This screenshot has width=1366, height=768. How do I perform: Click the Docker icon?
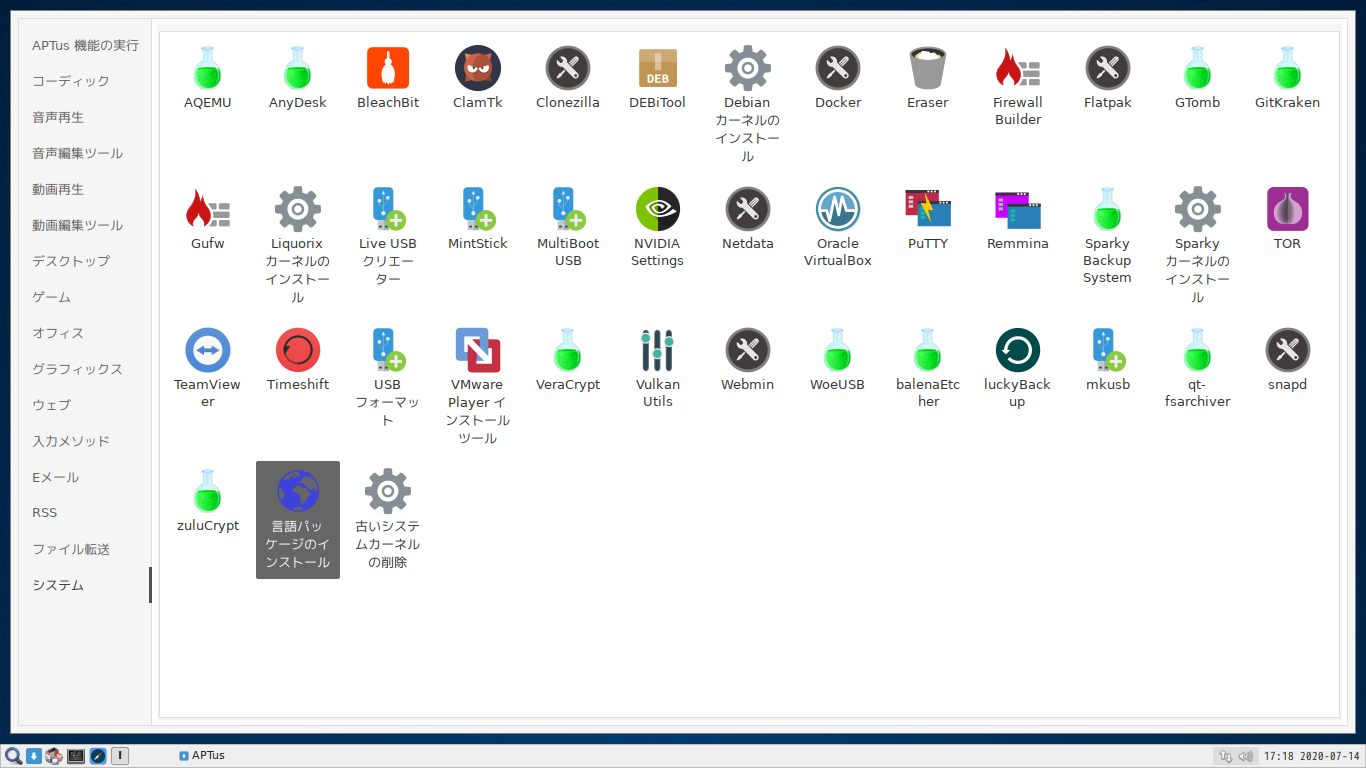click(838, 68)
